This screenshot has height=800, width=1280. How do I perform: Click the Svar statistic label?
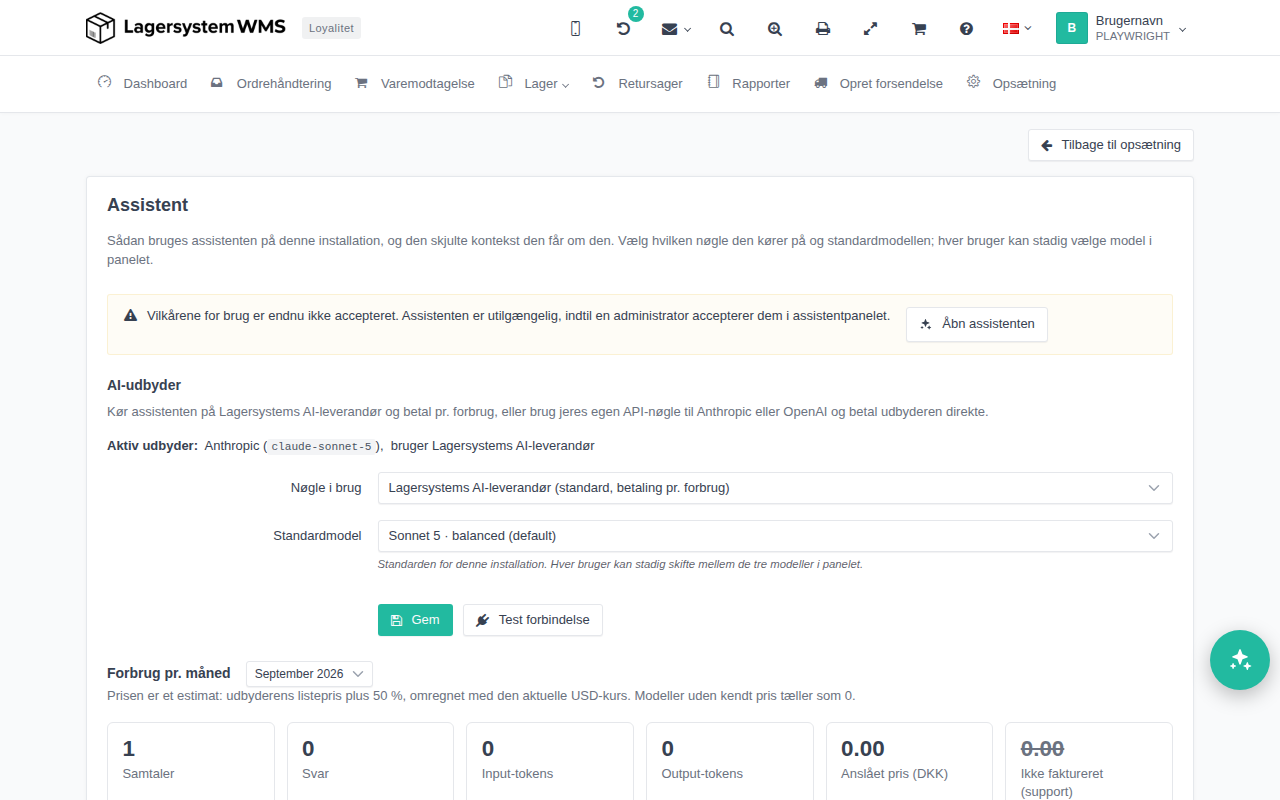tap(315, 774)
